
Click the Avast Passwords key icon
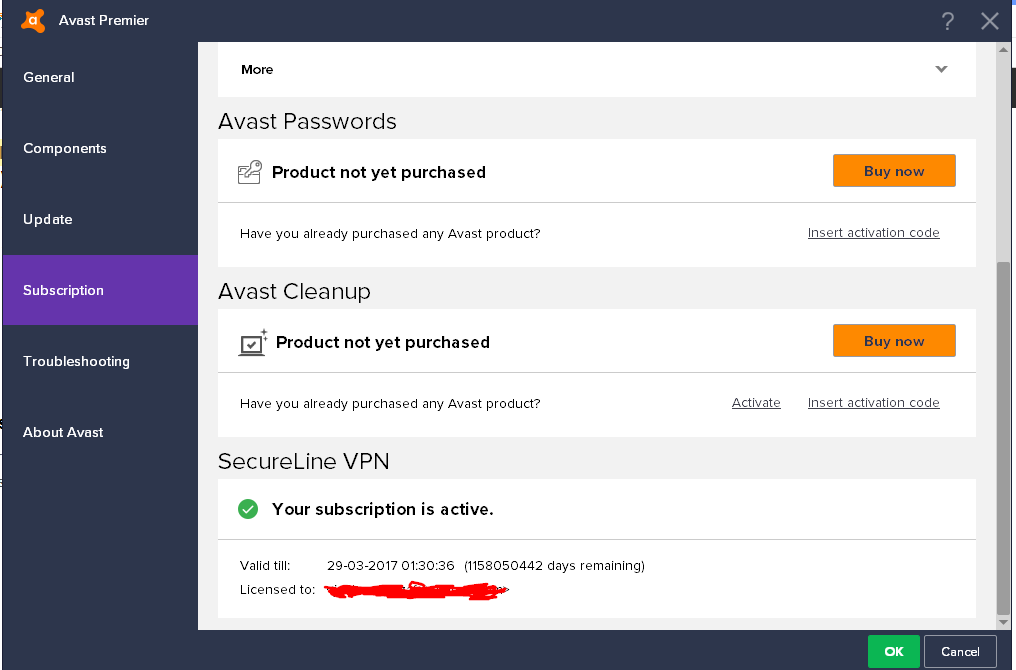[x=249, y=172]
